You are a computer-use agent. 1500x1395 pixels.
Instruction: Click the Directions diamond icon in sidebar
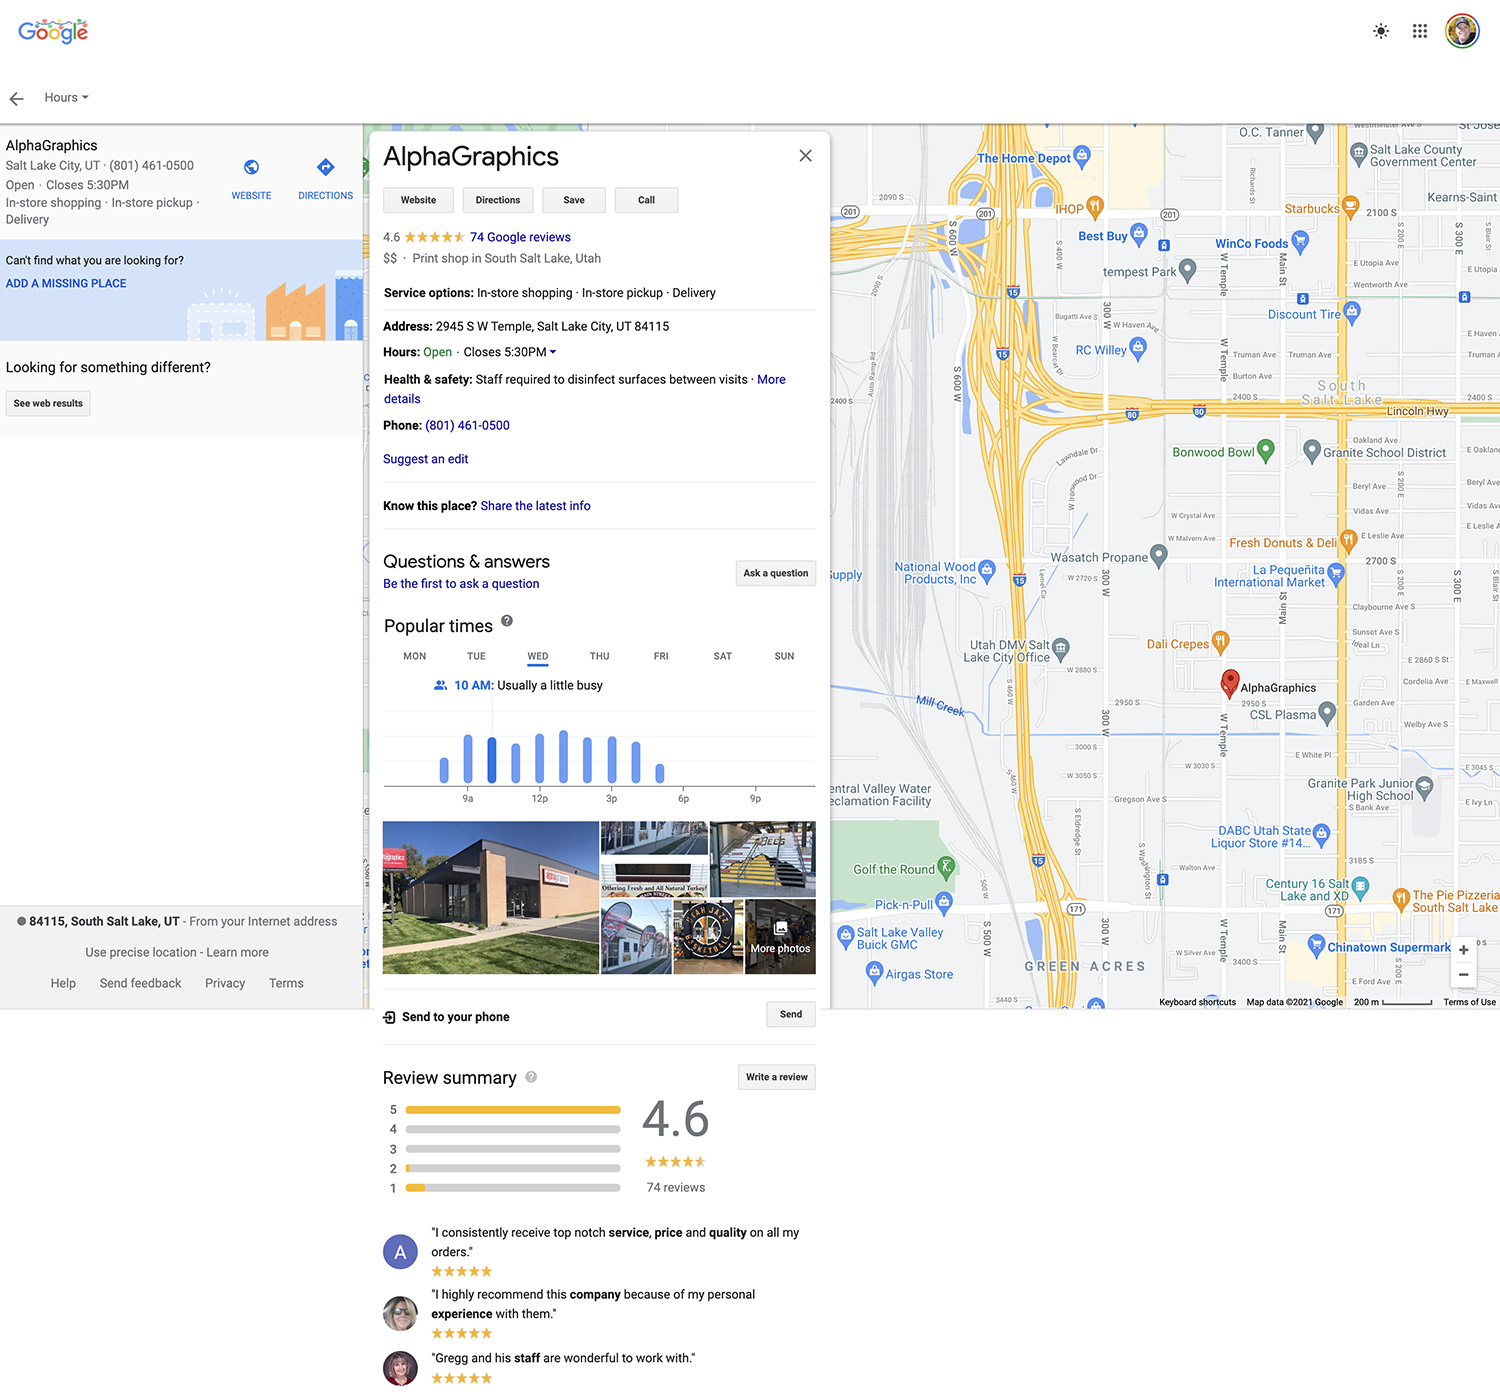click(x=325, y=167)
